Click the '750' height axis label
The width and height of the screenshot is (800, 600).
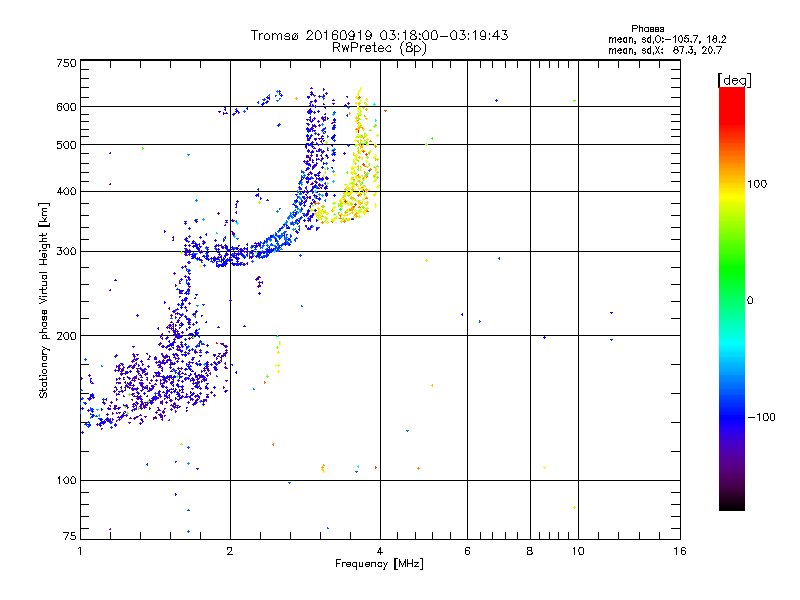pyautogui.click(x=66, y=63)
